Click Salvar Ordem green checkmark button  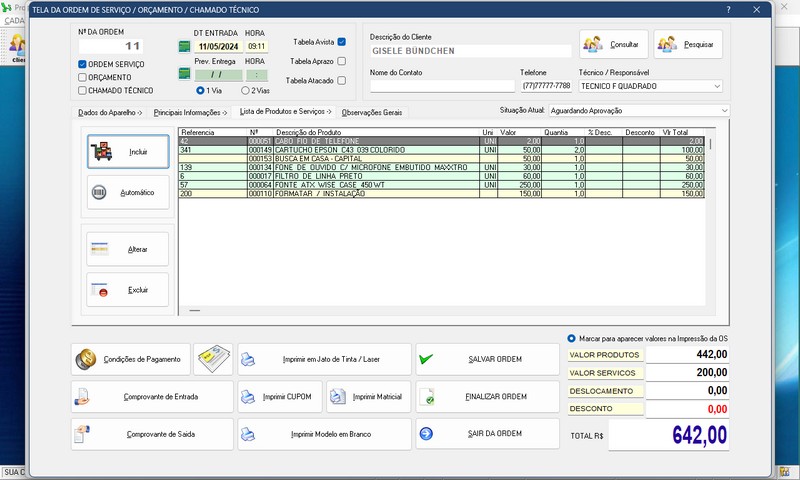pos(487,359)
